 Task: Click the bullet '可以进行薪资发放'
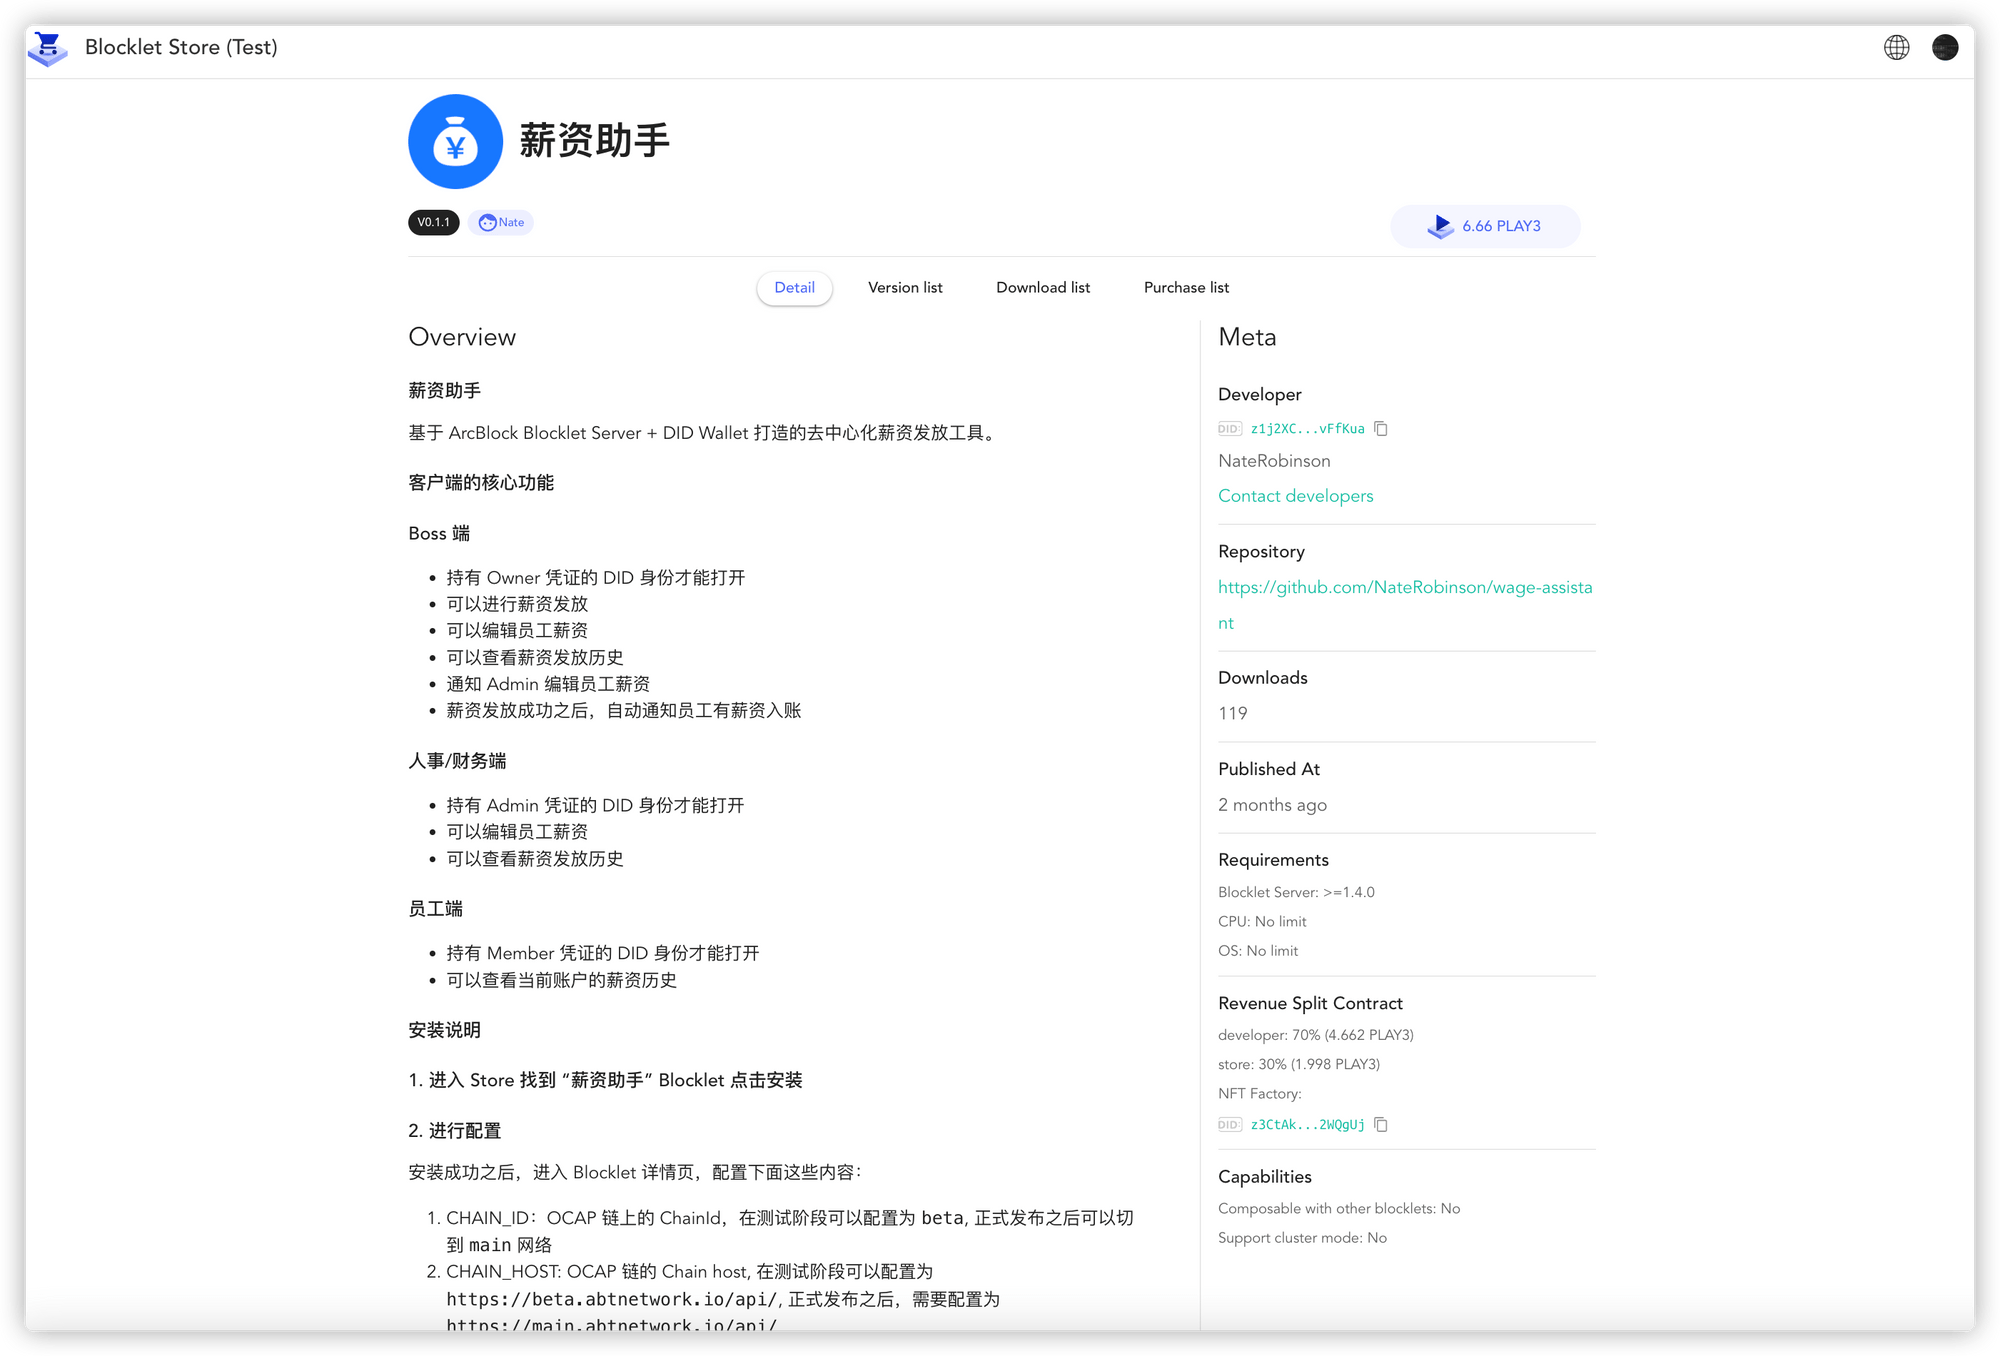tap(517, 604)
